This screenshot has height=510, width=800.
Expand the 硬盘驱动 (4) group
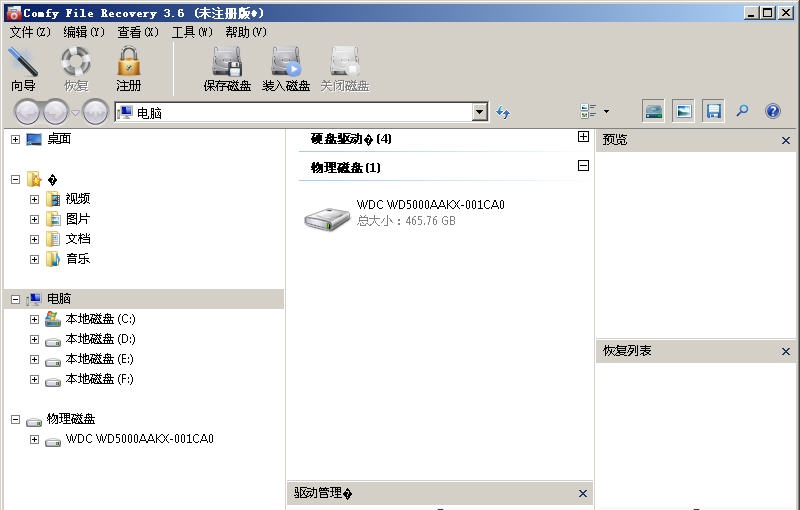[x=583, y=137]
